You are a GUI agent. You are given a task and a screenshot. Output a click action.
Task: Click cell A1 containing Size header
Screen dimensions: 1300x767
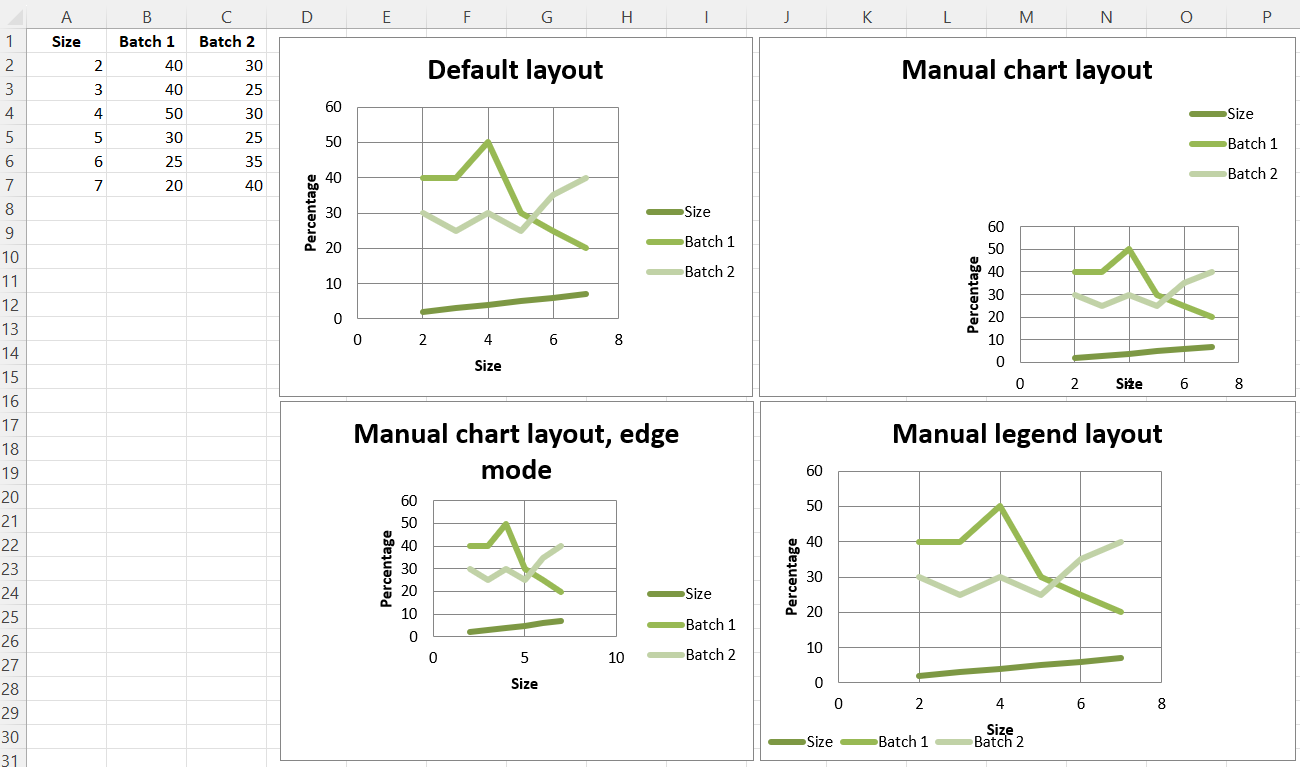coord(66,42)
